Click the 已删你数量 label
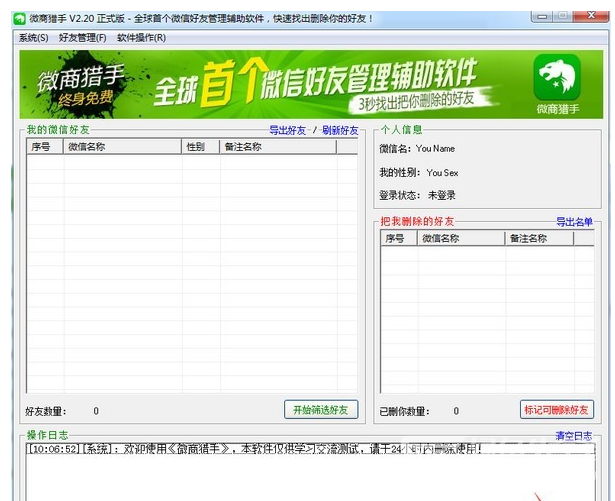The width and height of the screenshot is (615, 501). [x=404, y=411]
